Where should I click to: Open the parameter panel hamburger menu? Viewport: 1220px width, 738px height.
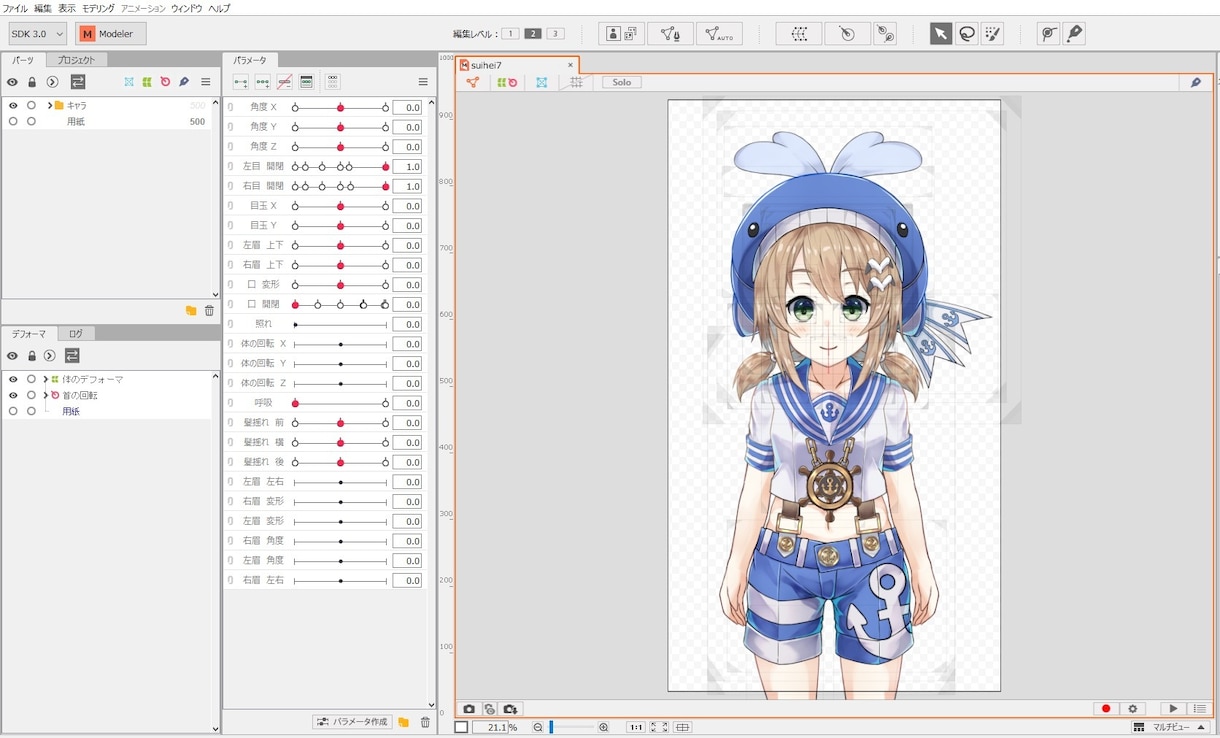423,82
